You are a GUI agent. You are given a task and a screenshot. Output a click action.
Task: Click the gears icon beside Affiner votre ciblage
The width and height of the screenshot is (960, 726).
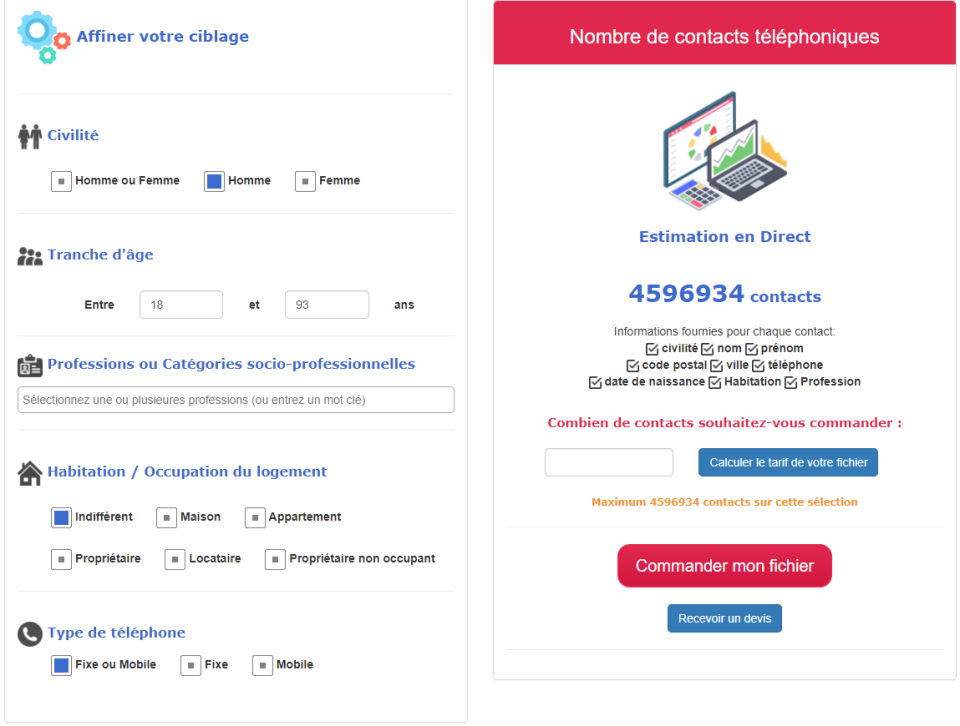click(x=43, y=37)
